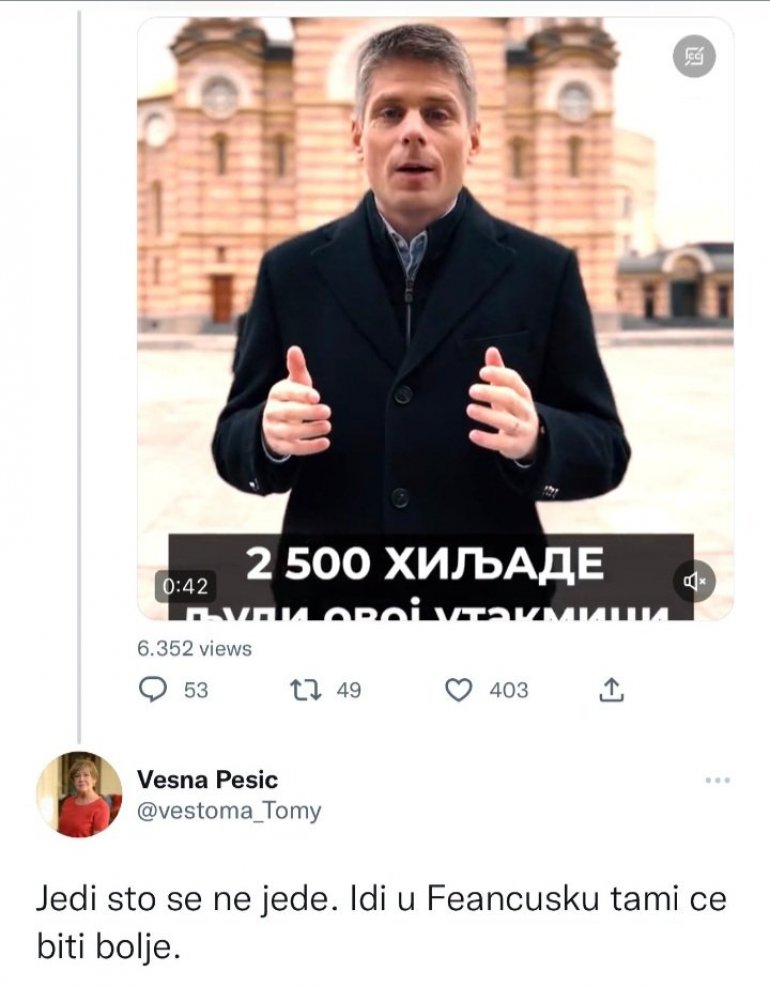
Task: Open the @vestoma_Tomy handle link
Action: coord(229,811)
